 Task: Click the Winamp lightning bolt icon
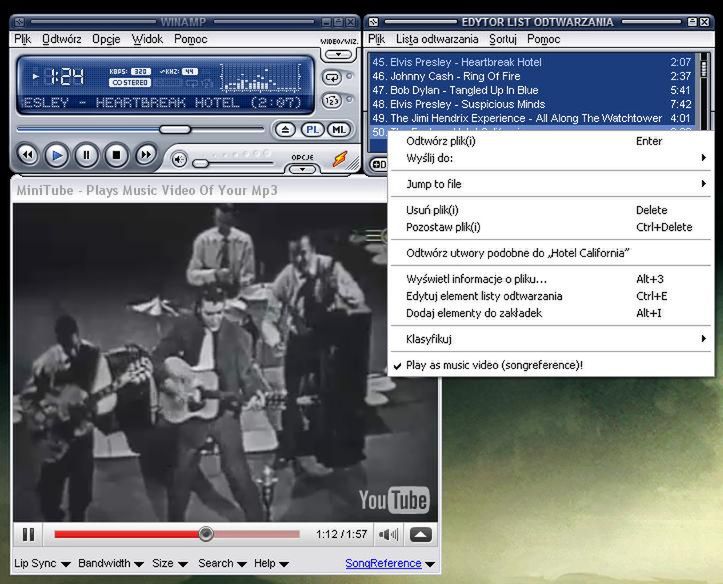[340, 159]
